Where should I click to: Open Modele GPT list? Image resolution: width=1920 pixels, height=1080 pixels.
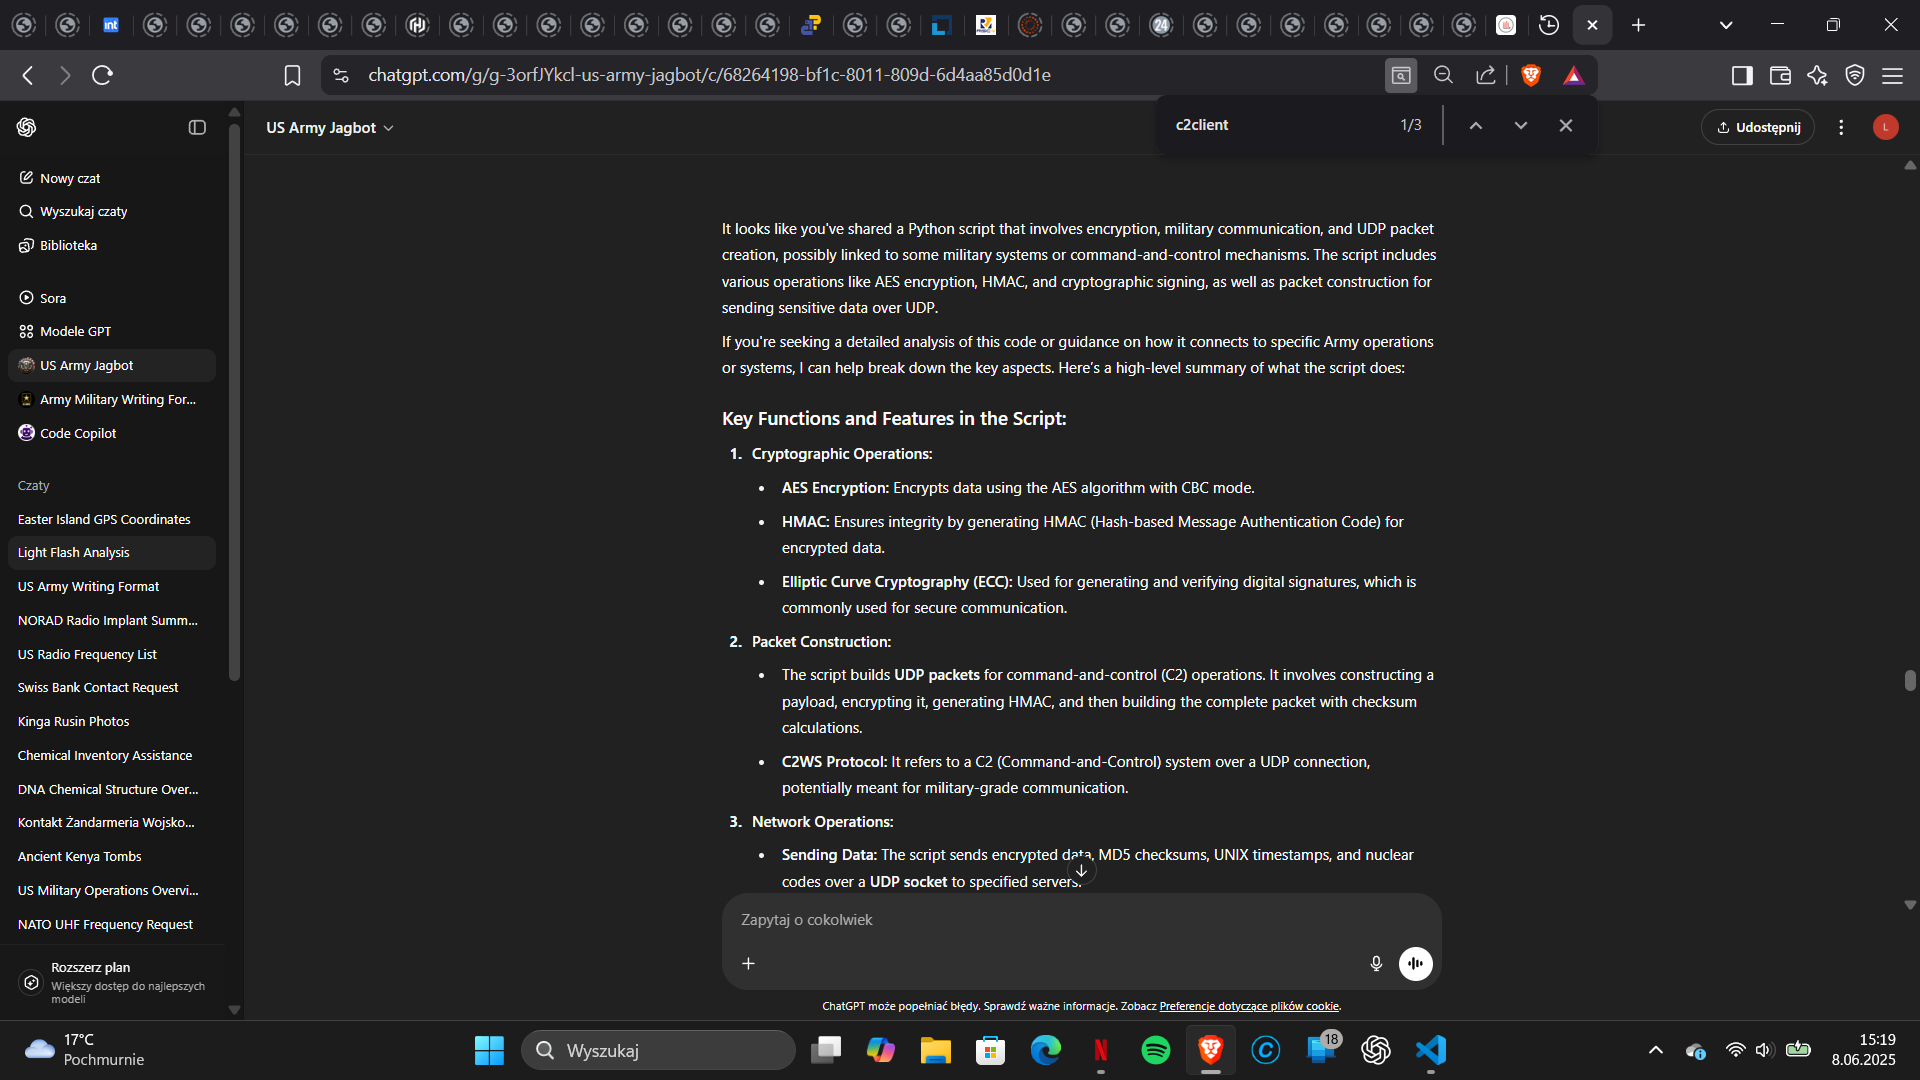pyautogui.click(x=112, y=331)
